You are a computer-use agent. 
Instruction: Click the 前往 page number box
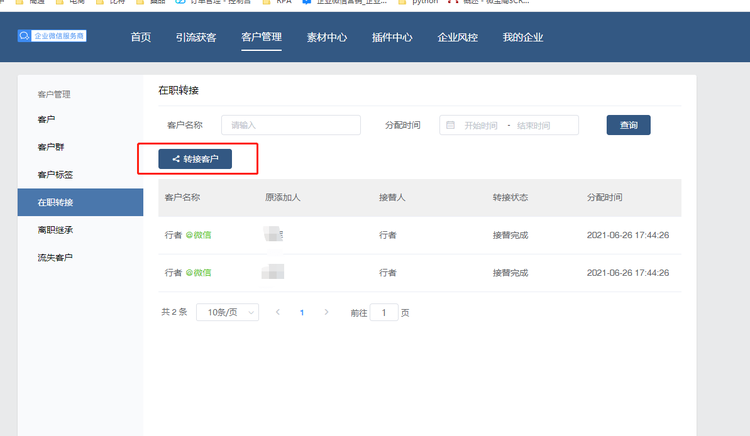[x=384, y=312]
